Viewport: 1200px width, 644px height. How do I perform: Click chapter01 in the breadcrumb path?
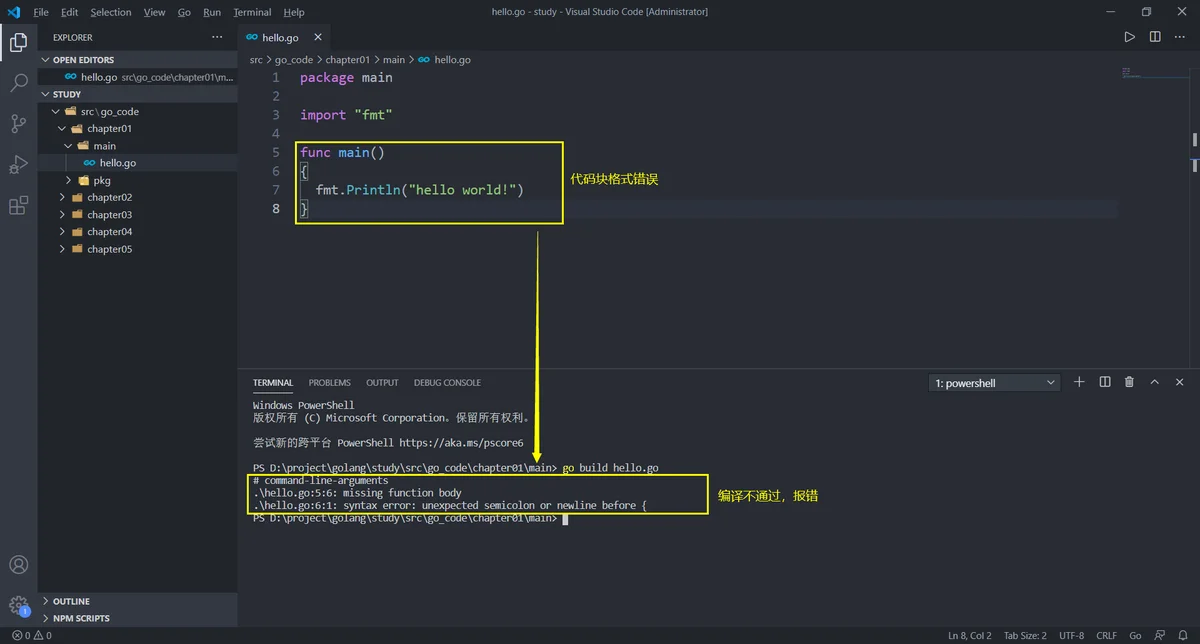coord(348,60)
